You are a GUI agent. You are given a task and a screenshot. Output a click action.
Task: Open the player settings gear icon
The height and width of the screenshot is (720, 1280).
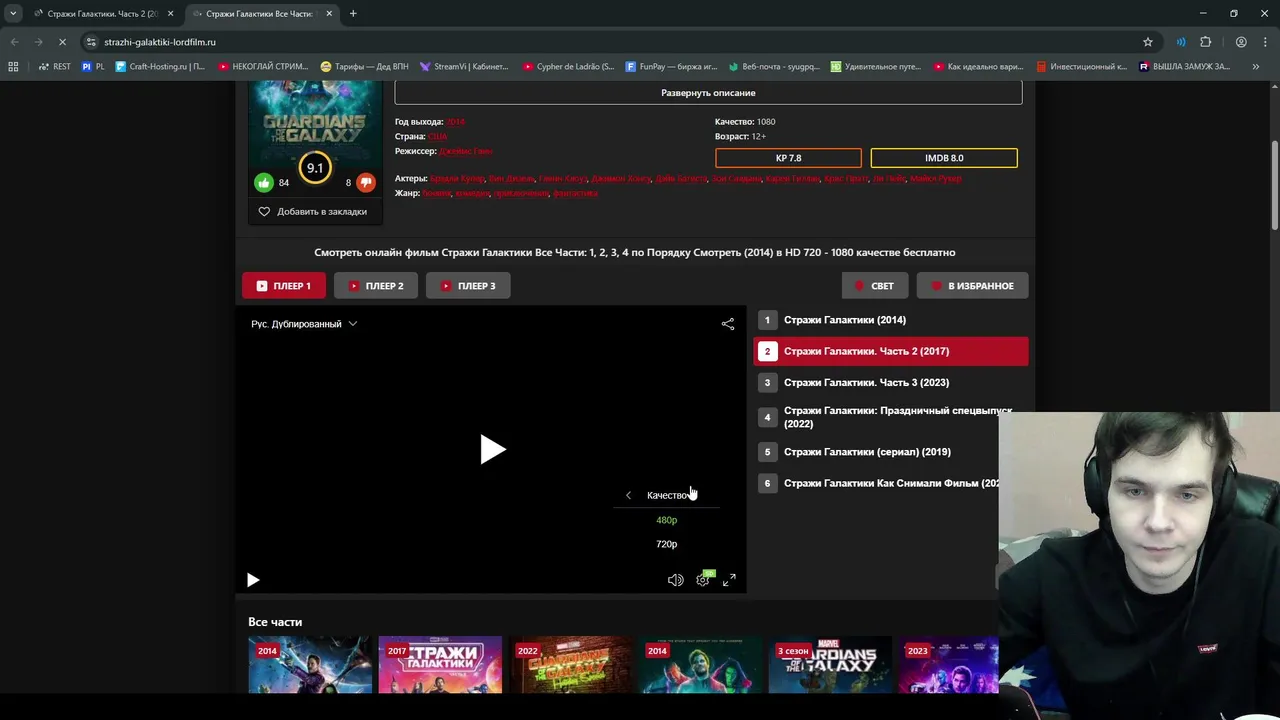703,580
